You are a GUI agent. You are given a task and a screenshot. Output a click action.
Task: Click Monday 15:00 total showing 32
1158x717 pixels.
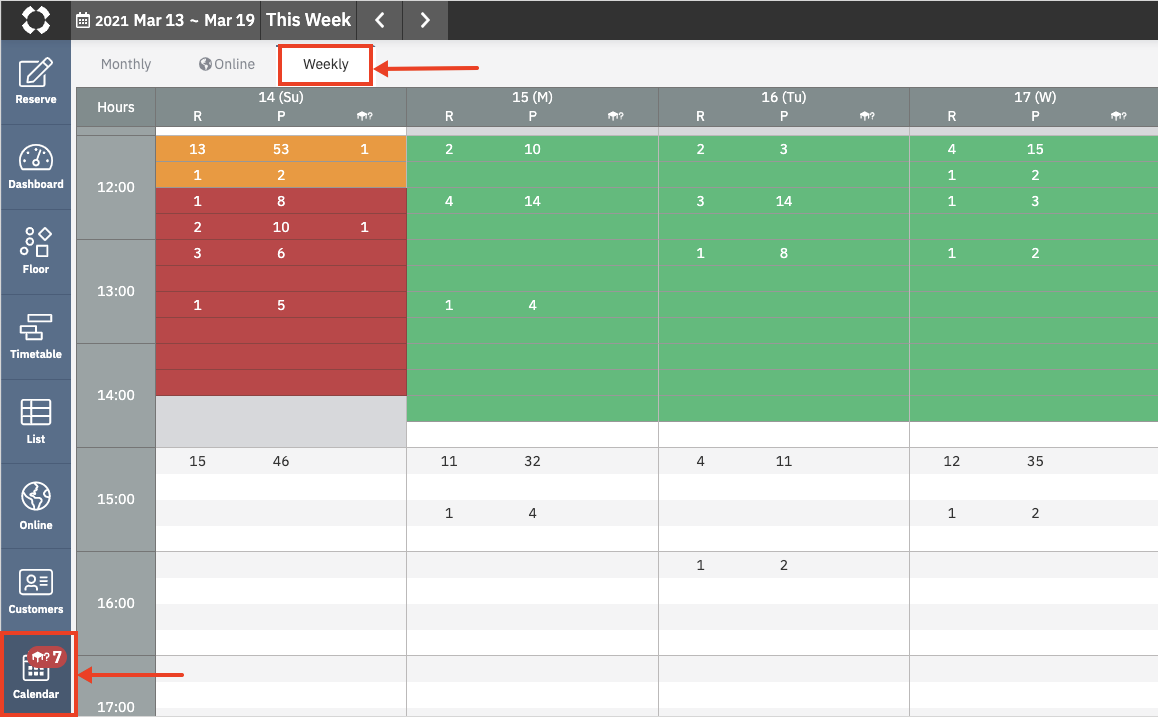(x=532, y=461)
